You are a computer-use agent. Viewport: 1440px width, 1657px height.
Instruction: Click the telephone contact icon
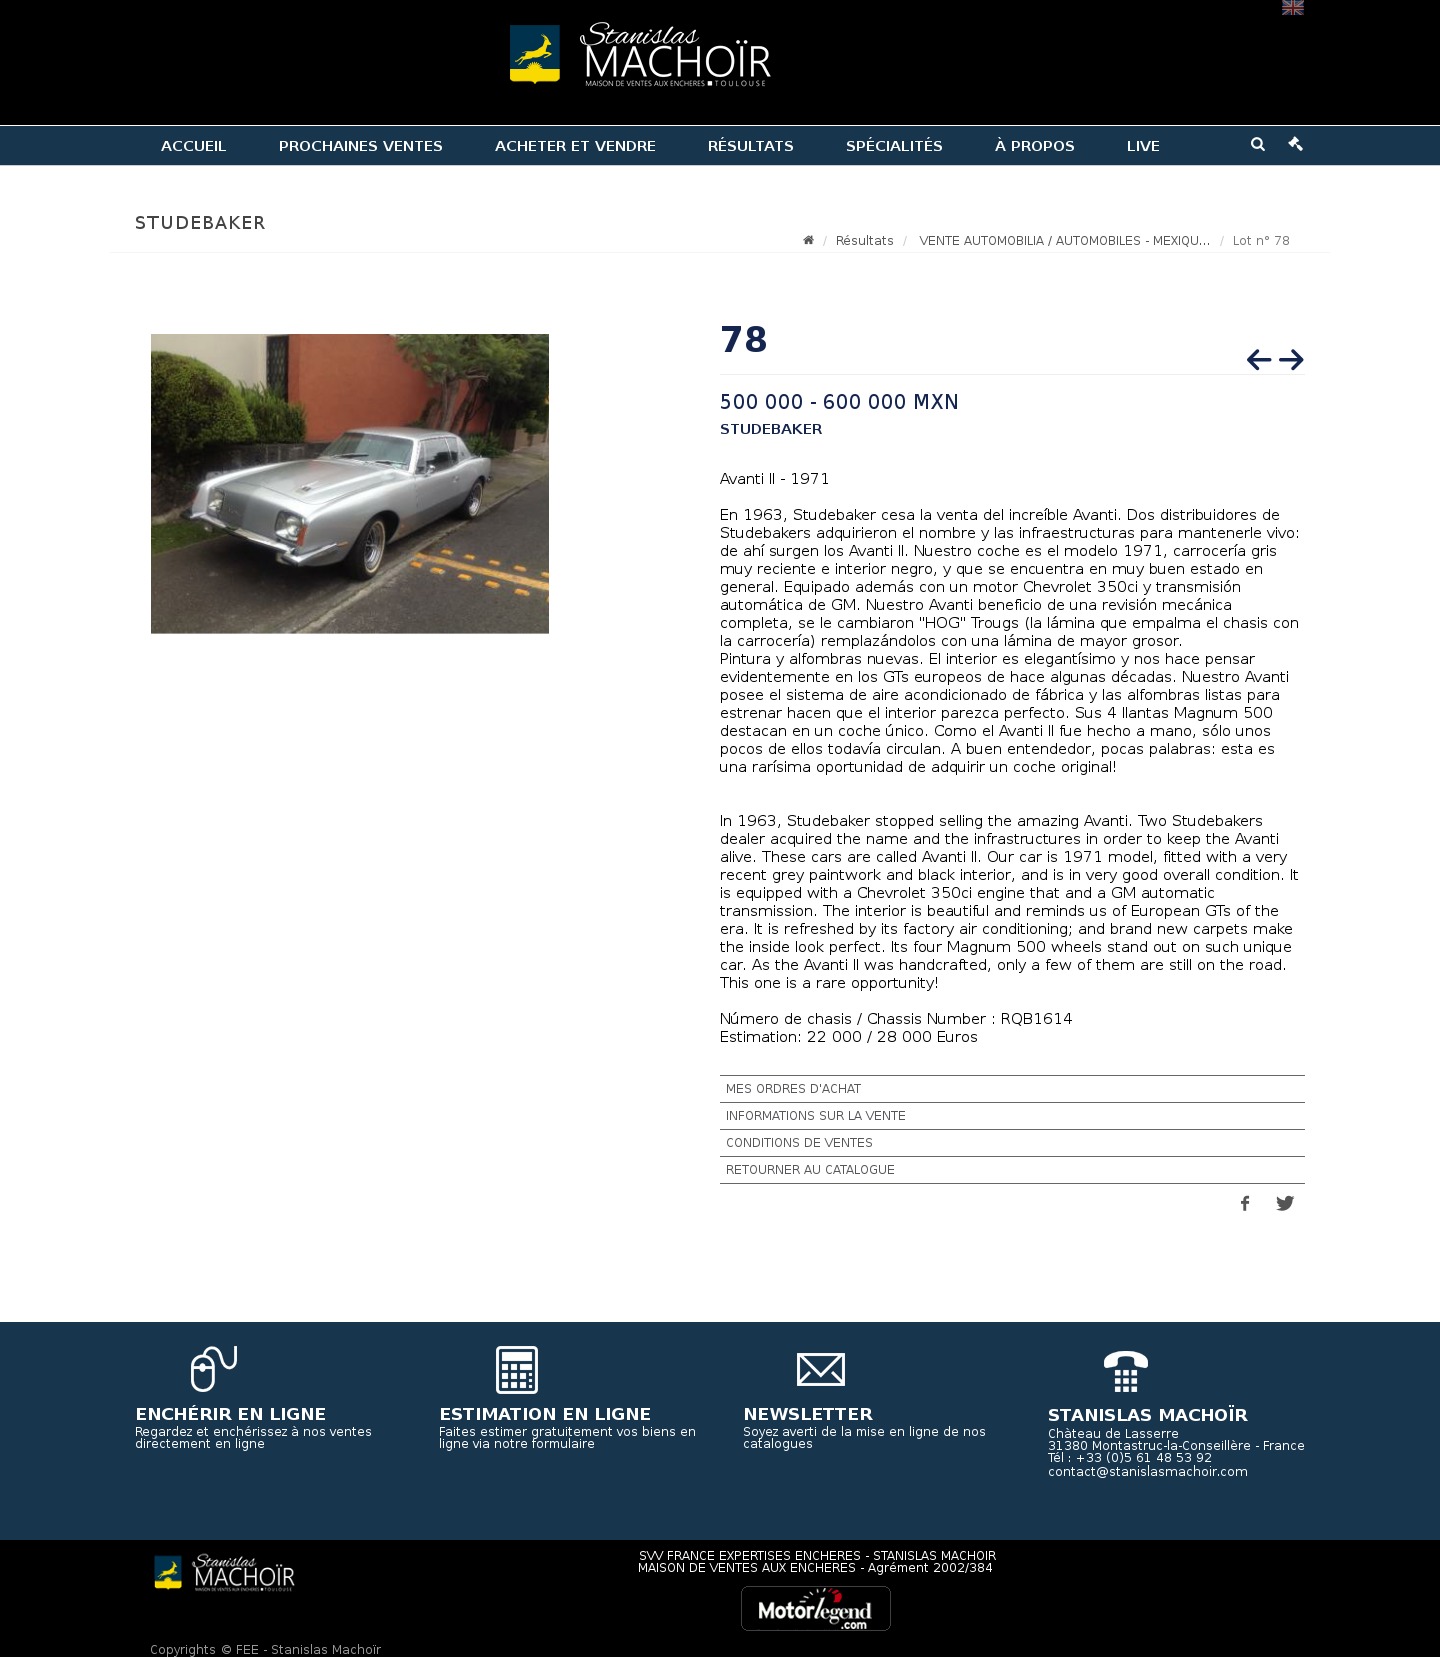[1125, 1371]
